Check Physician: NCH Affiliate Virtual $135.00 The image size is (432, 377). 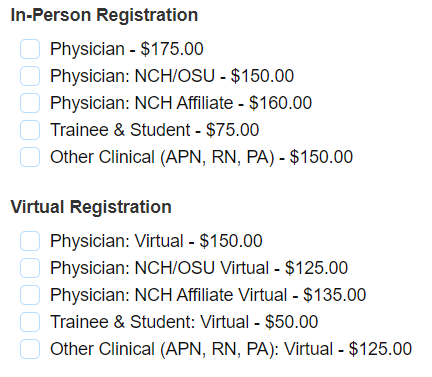pos(30,295)
